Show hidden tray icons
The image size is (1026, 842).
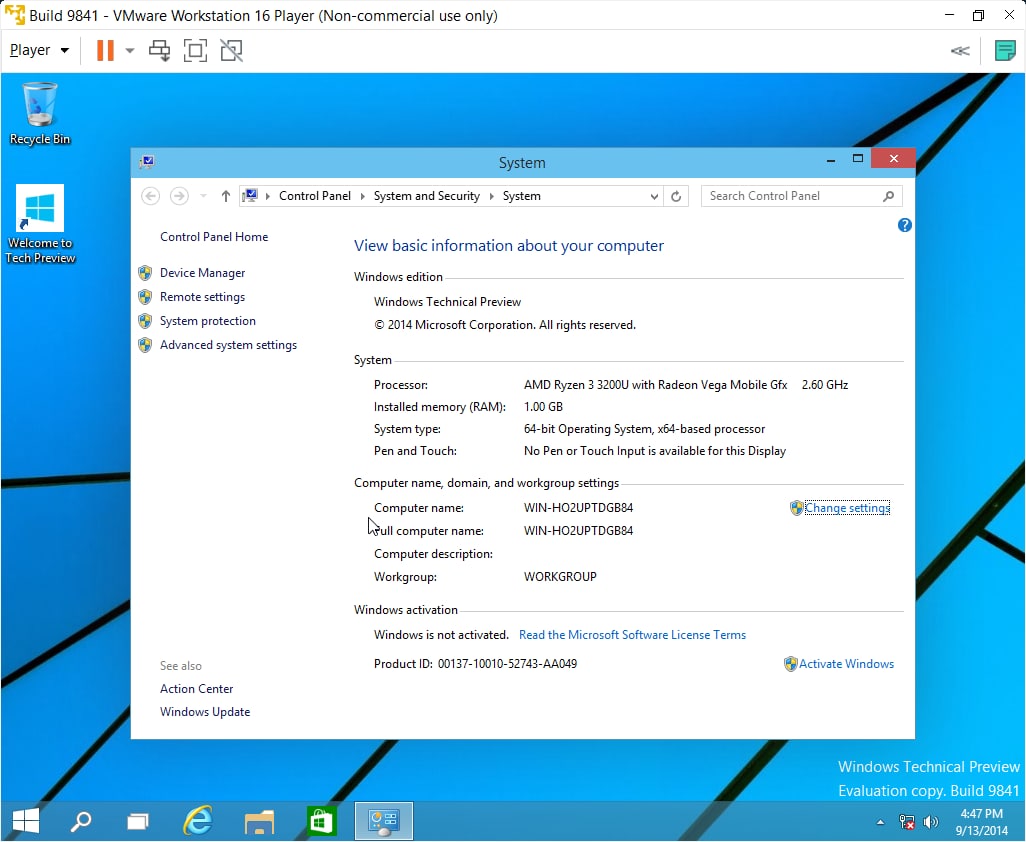point(880,822)
